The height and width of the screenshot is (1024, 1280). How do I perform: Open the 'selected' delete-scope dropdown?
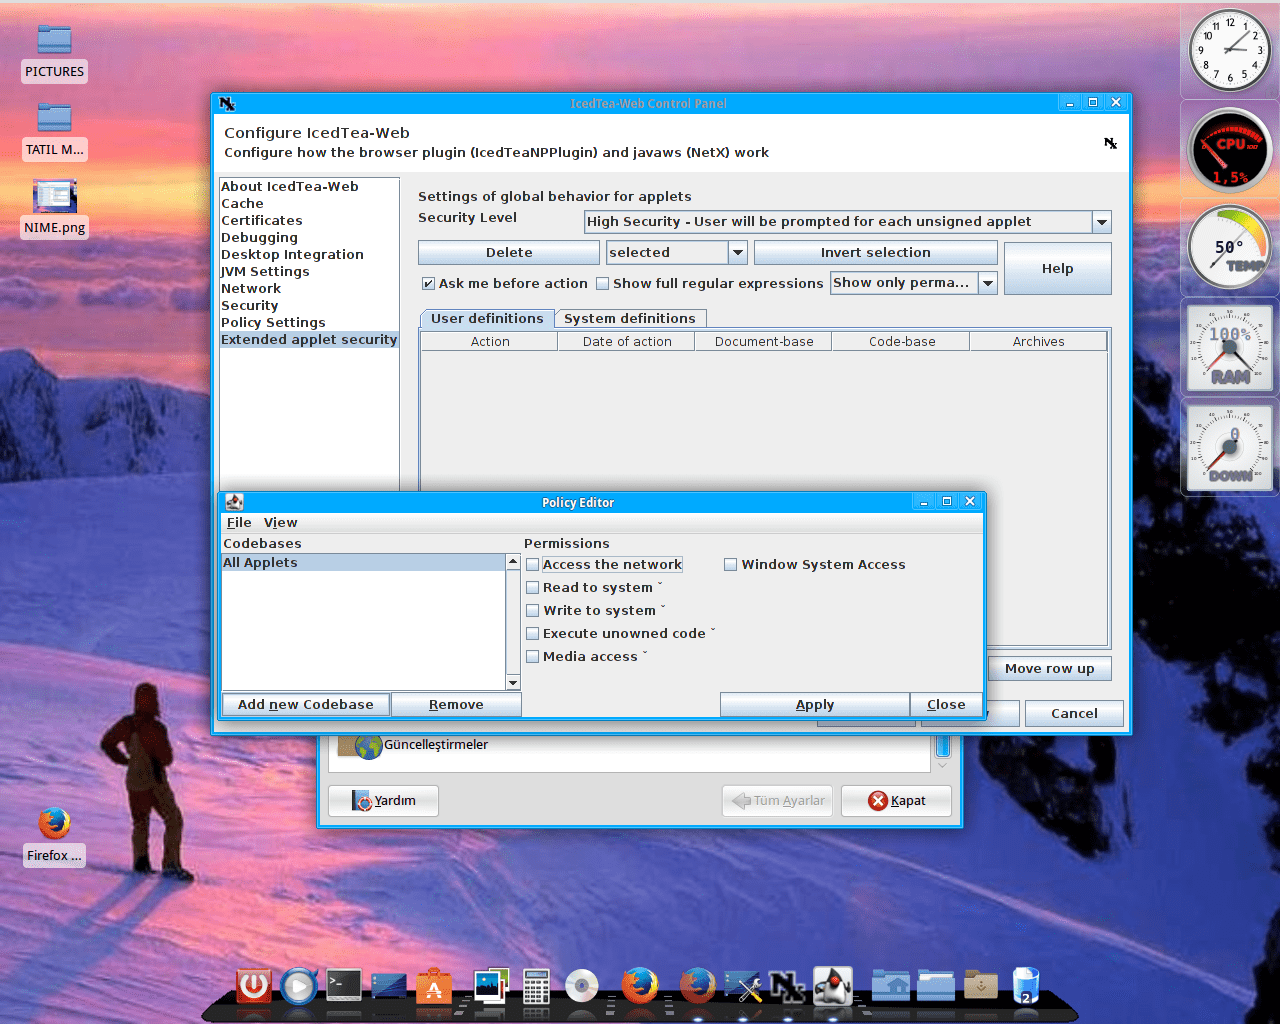click(x=738, y=253)
